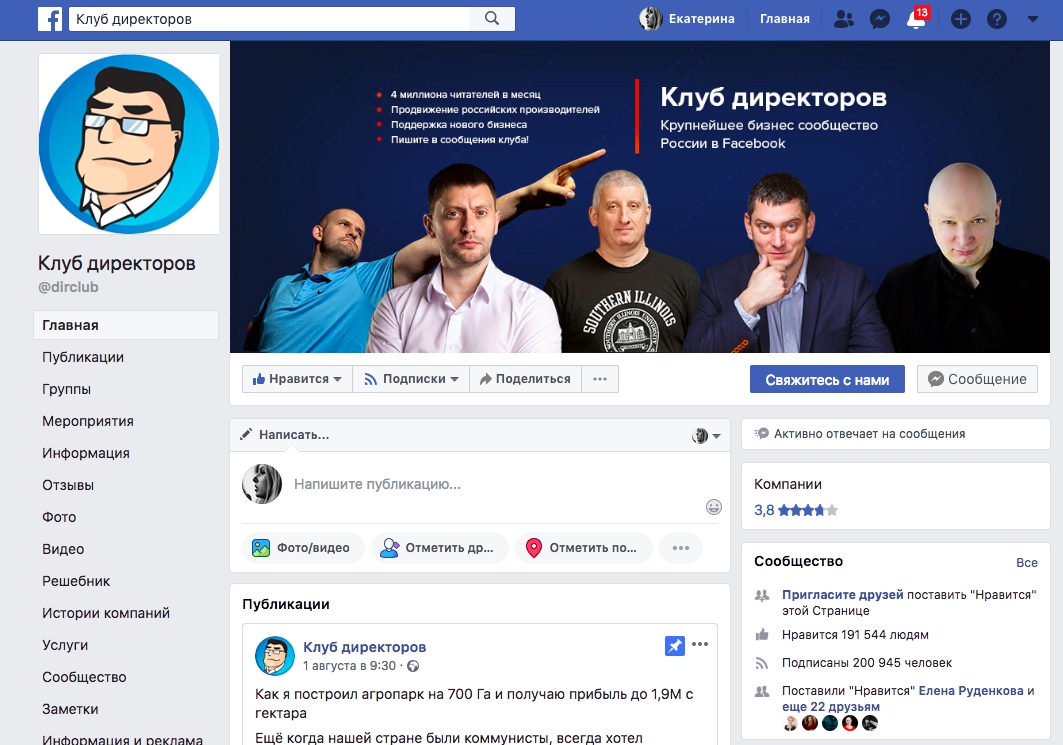
Task: Click the @dirclub page username
Action: pos(68,287)
